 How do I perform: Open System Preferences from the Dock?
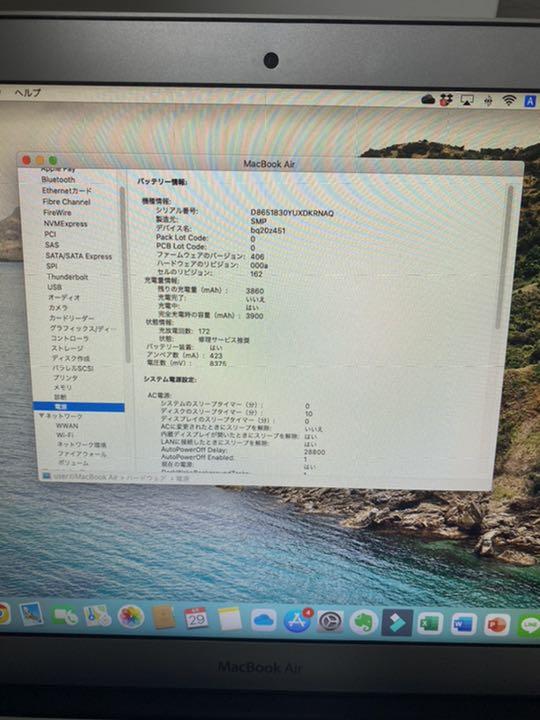330,622
